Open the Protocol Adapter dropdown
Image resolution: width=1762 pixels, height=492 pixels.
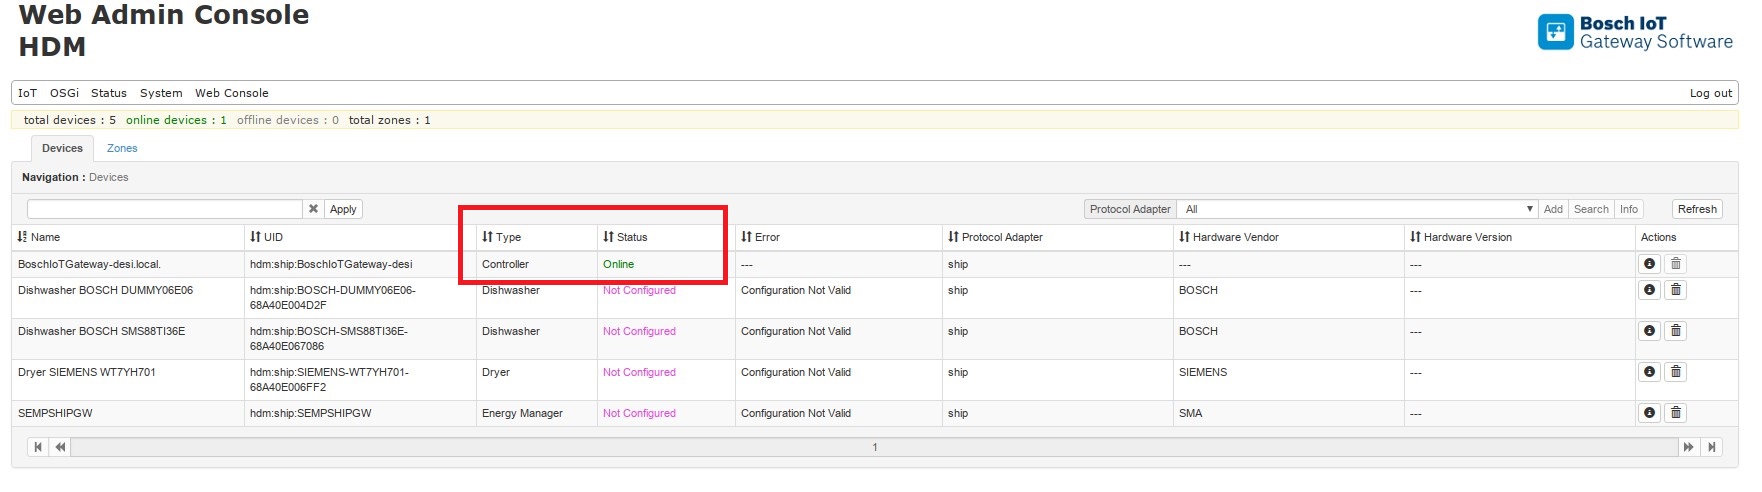(1356, 209)
